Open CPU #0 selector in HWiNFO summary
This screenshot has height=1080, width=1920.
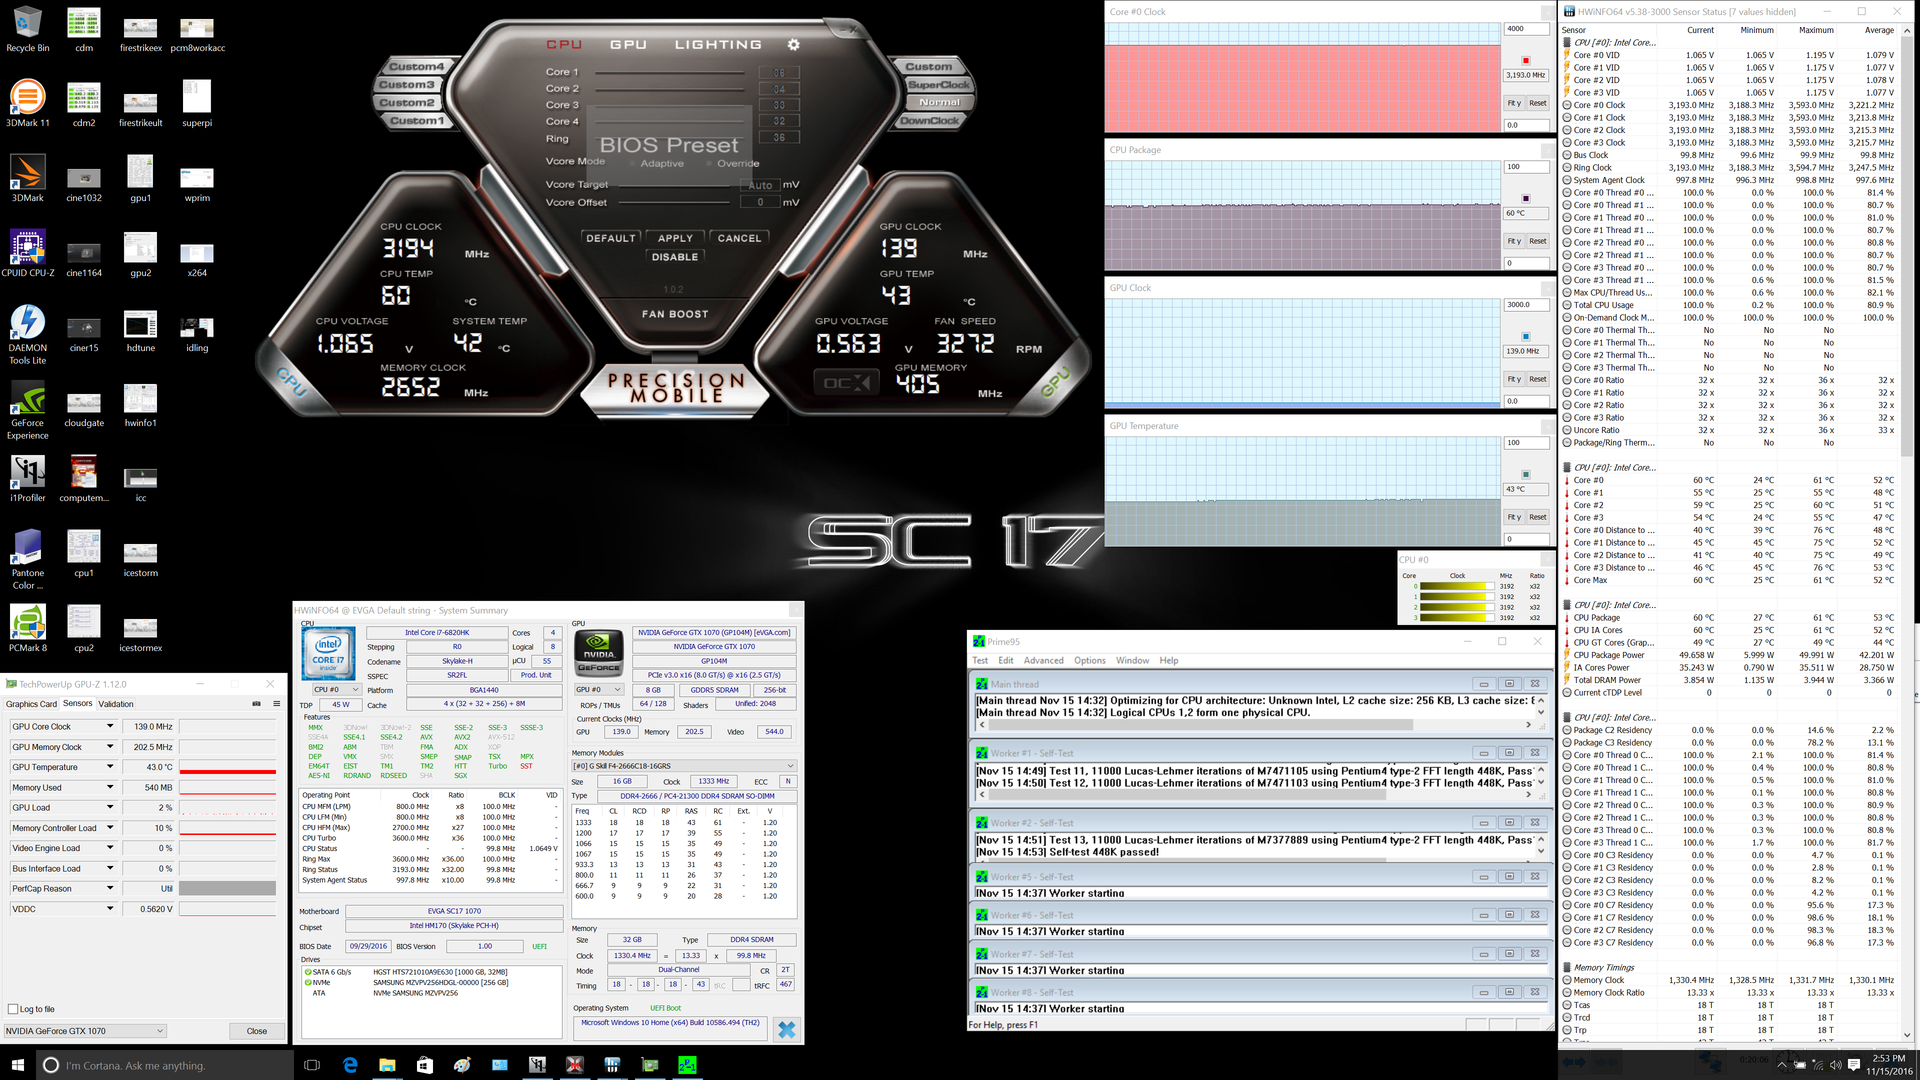[336, 689]
